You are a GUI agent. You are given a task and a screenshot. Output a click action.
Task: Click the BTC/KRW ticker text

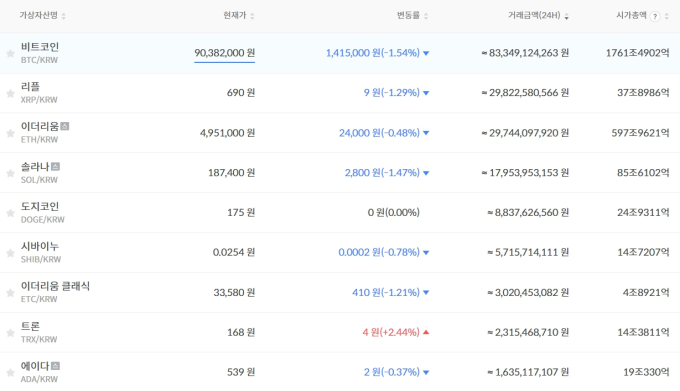point(39,60)
